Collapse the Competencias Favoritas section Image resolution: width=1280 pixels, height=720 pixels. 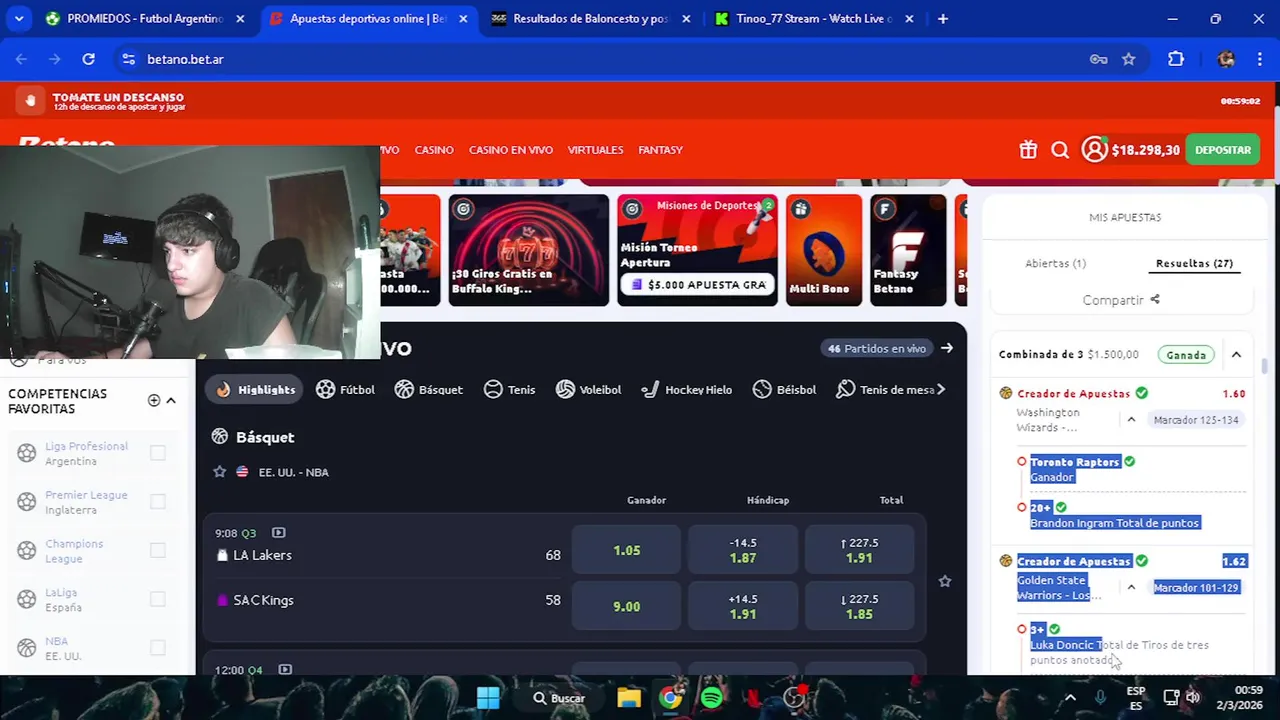point(171,400)
